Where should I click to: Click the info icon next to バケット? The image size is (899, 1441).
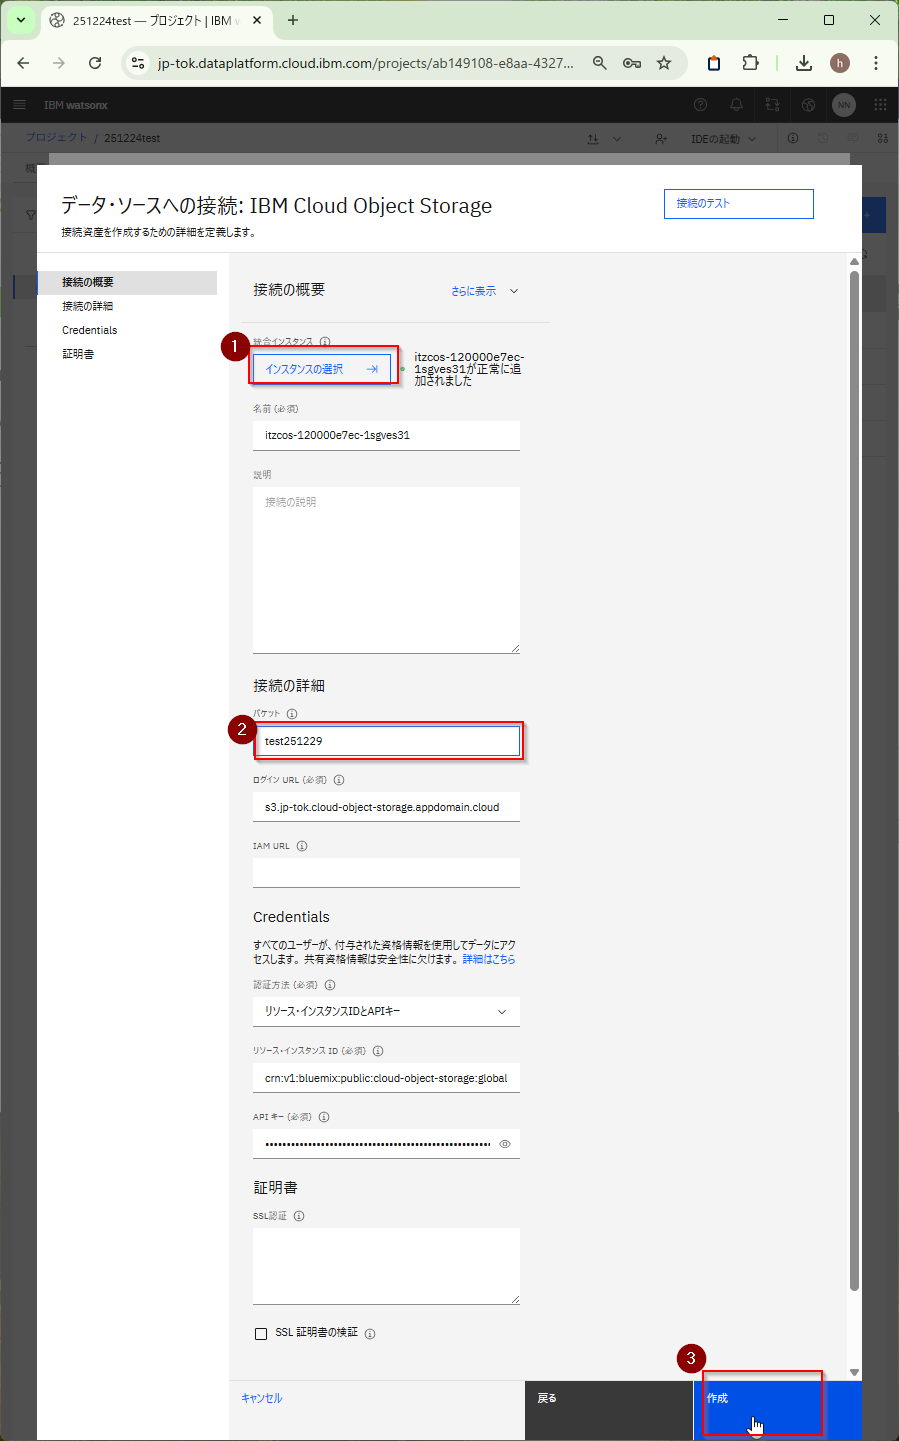[292, 714]
